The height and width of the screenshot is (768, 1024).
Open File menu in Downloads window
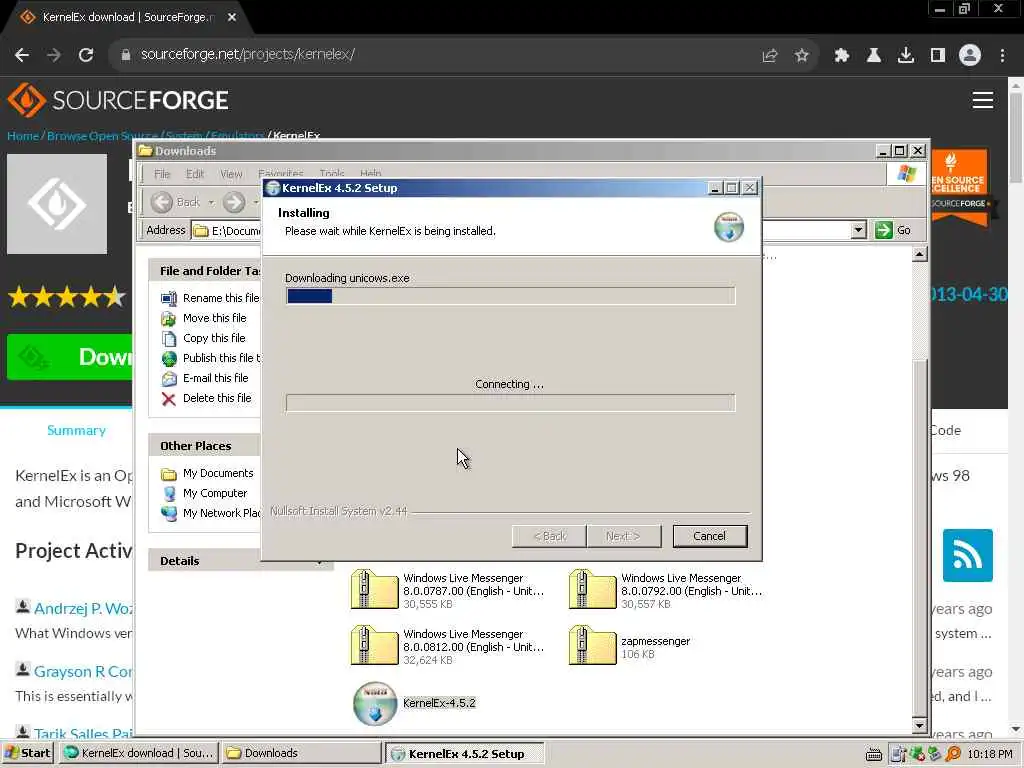(x=162, y=174)
